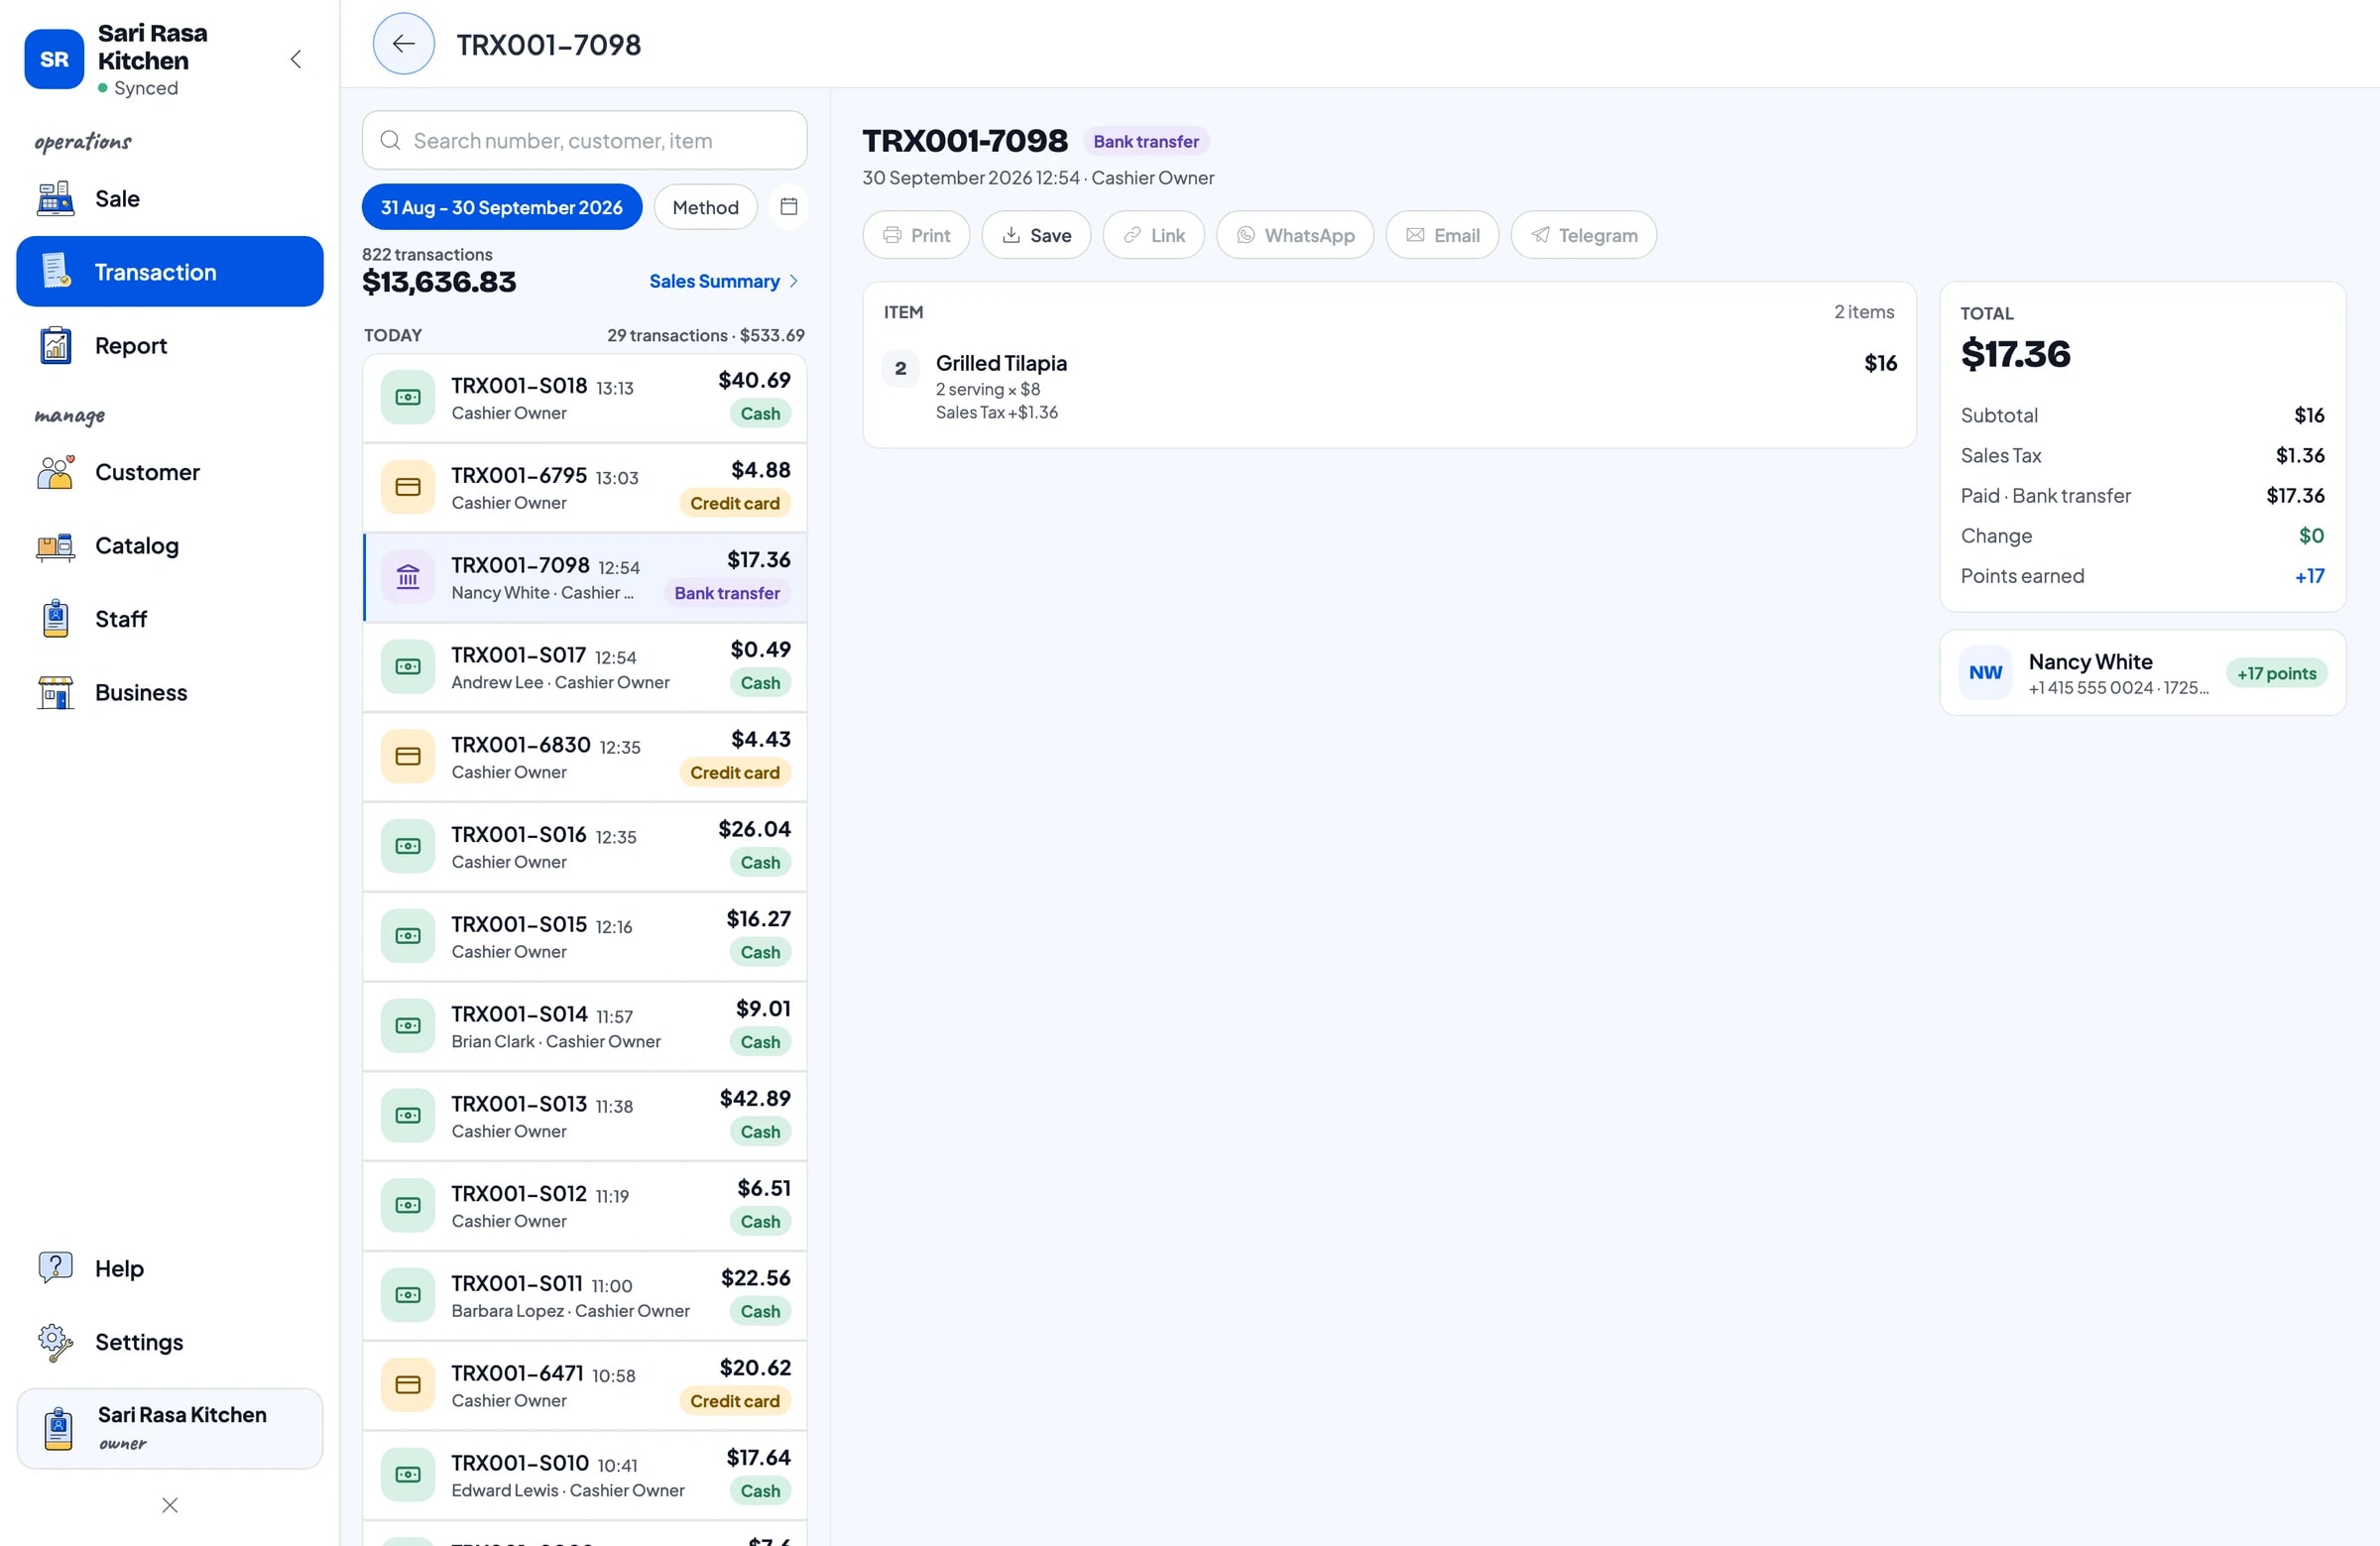Viewport: 2380px width, 1546px height.
Task: Click the Print button
Action: tap(916, 235)
